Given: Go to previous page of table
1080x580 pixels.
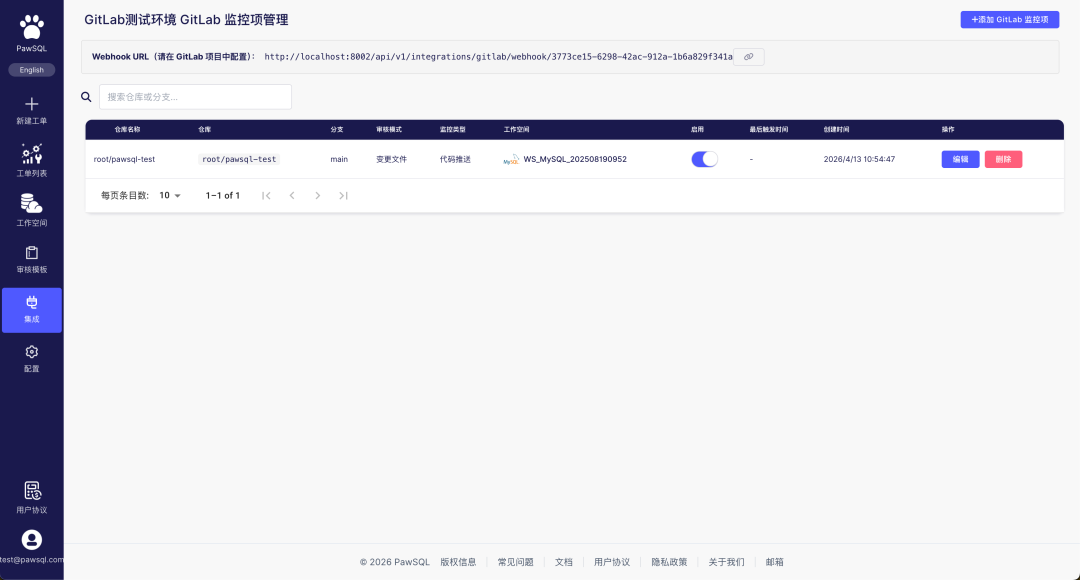Looking at the screenshot, I should tap(292, 196).
